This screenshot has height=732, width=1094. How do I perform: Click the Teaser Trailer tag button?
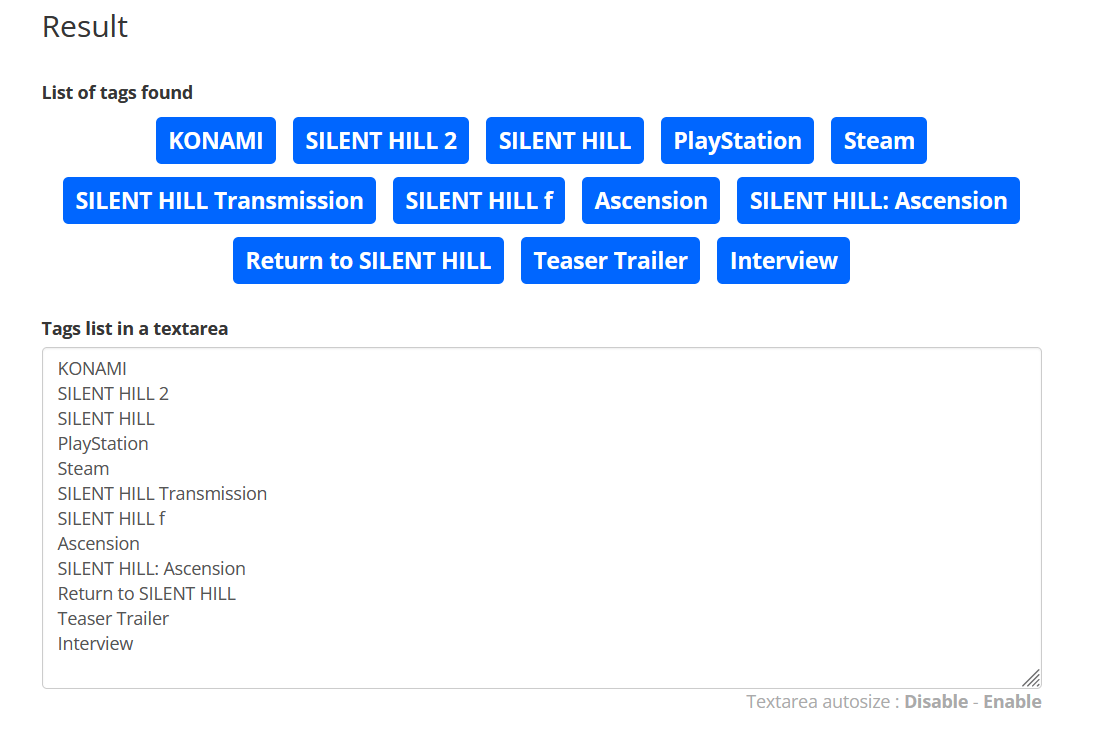click(610, 260)
